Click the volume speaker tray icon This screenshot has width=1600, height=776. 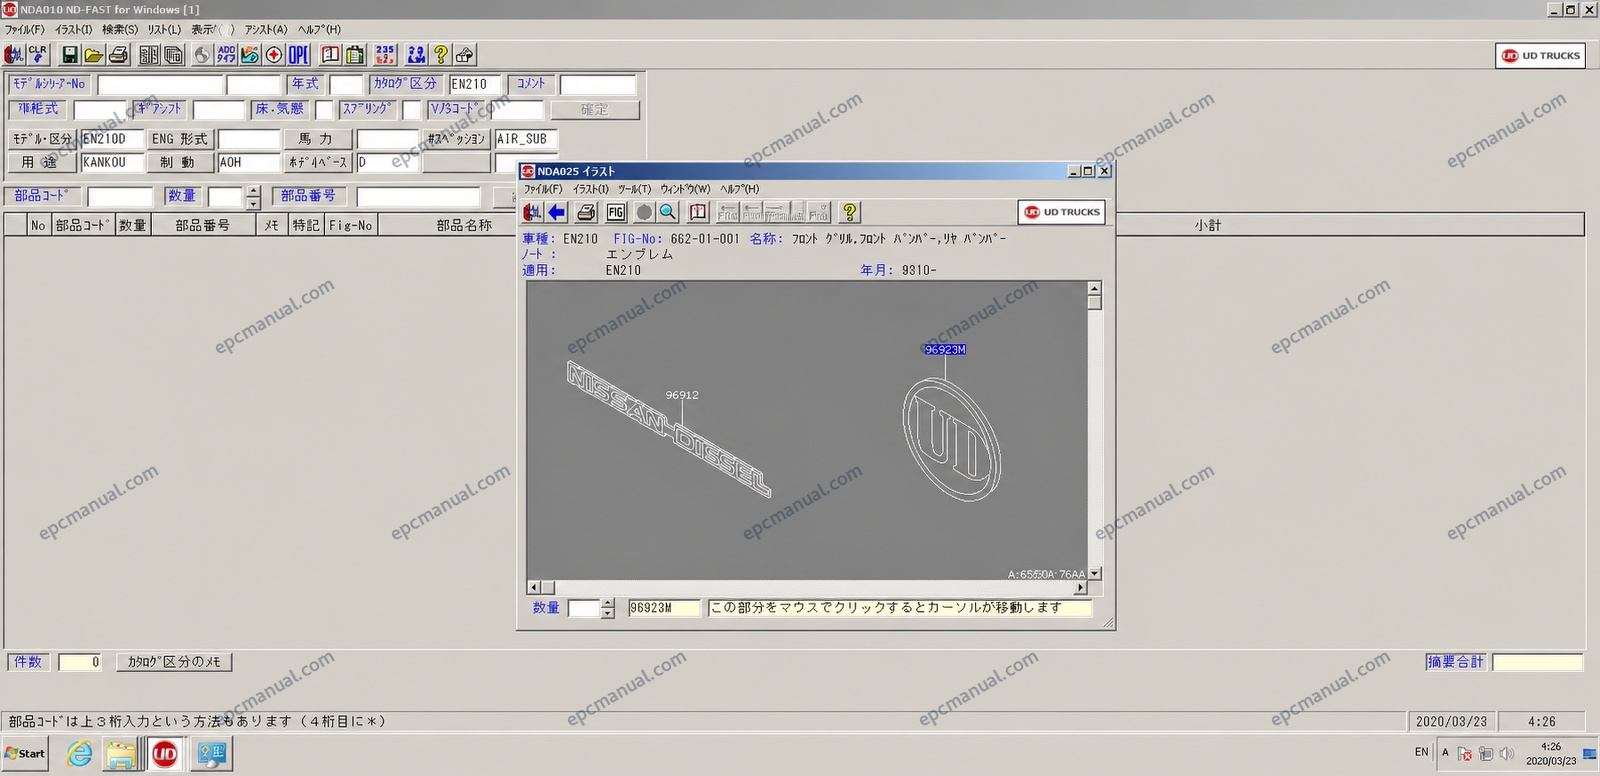click(x=1507, y=753)
